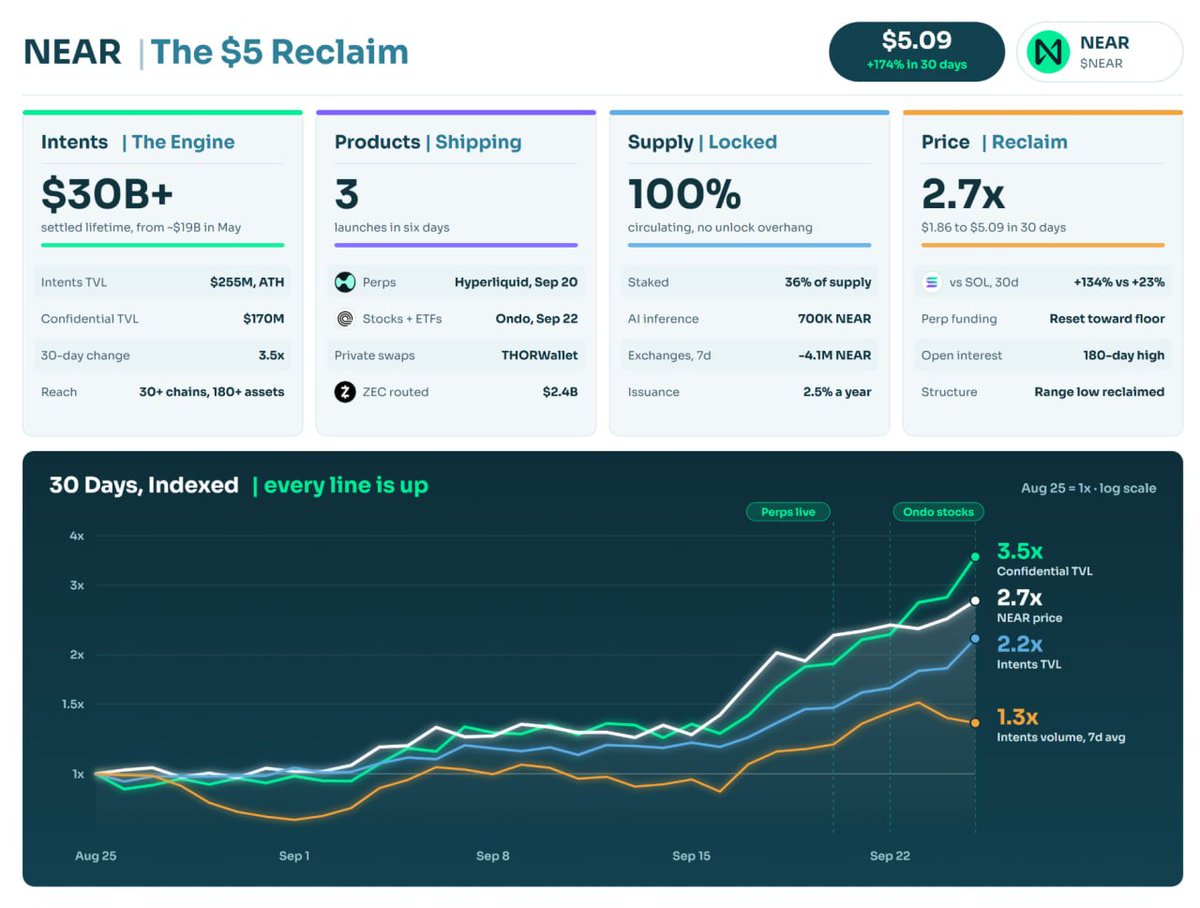Viewport: 1200px width, 908px height.
Task: Click the 700K NEAR value
Action: (x=834, y=319)
